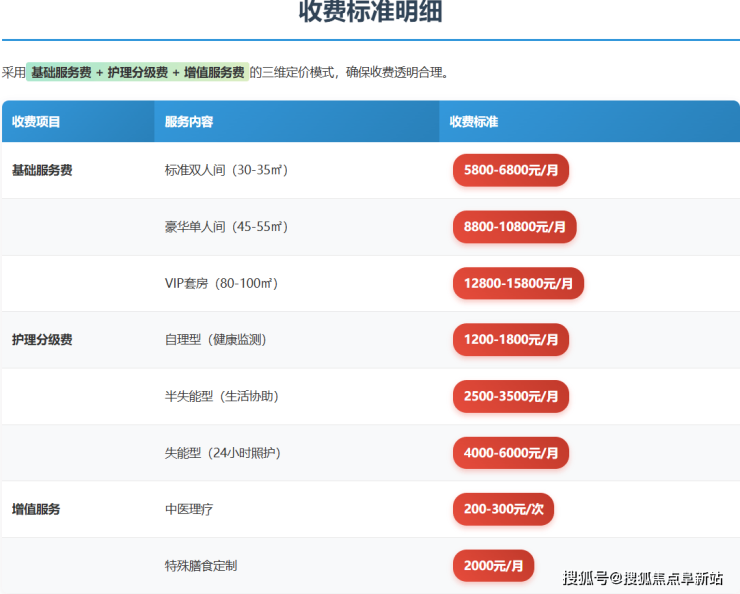Select the 失能型 (24小时照护) service entry
Viewport: 740px width, 594px height.
(223, 453)
